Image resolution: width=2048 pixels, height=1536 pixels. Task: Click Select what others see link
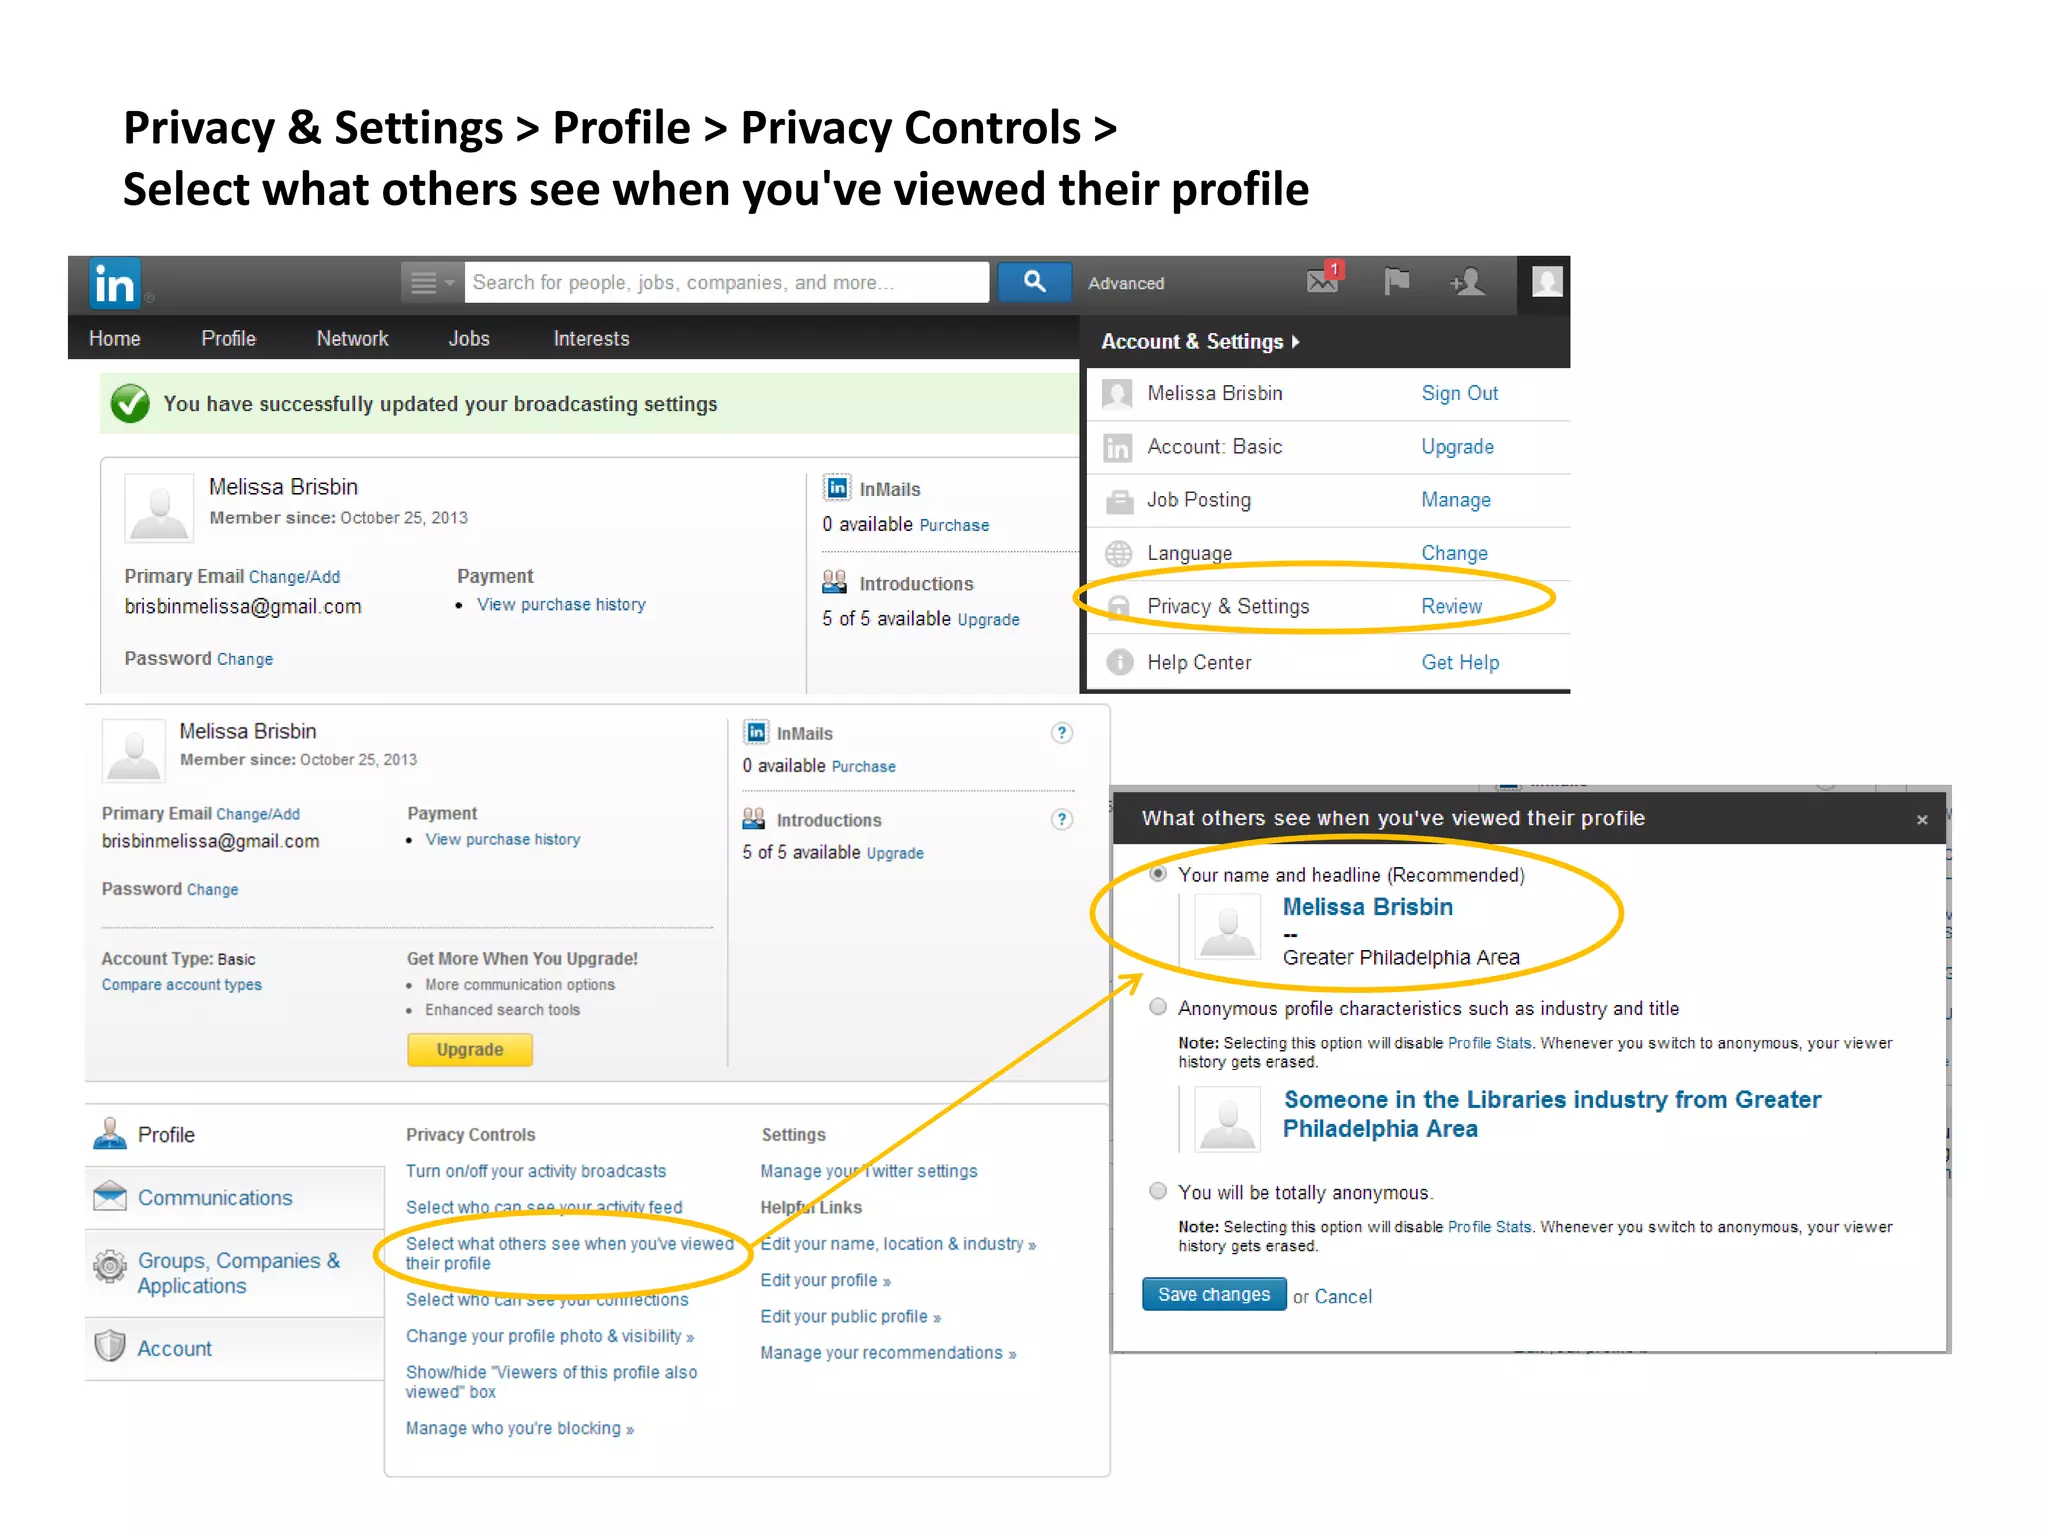pos(569,1253)
